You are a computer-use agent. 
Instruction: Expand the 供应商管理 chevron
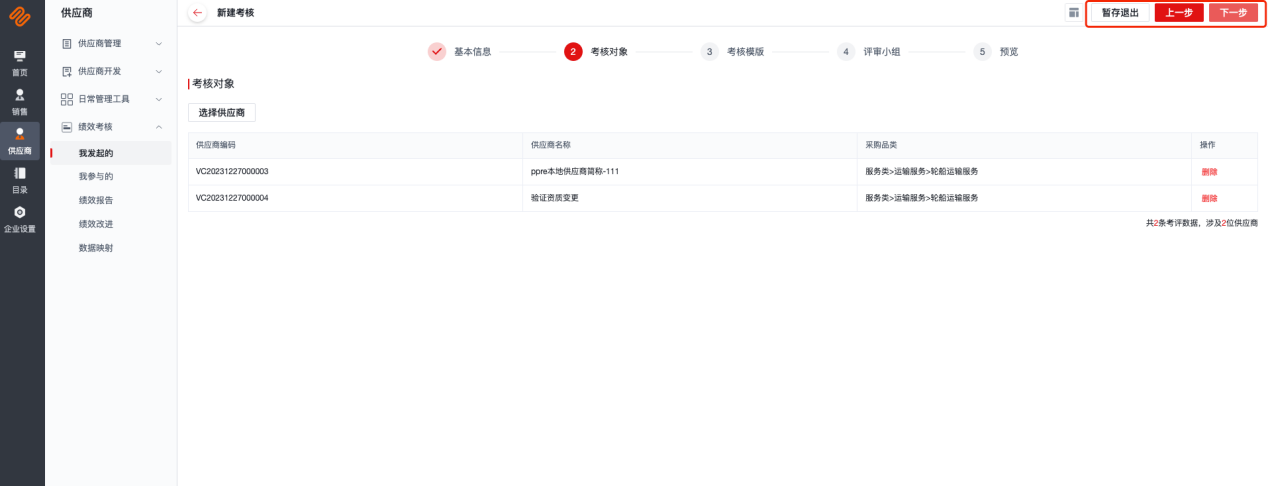click(159, 44)
